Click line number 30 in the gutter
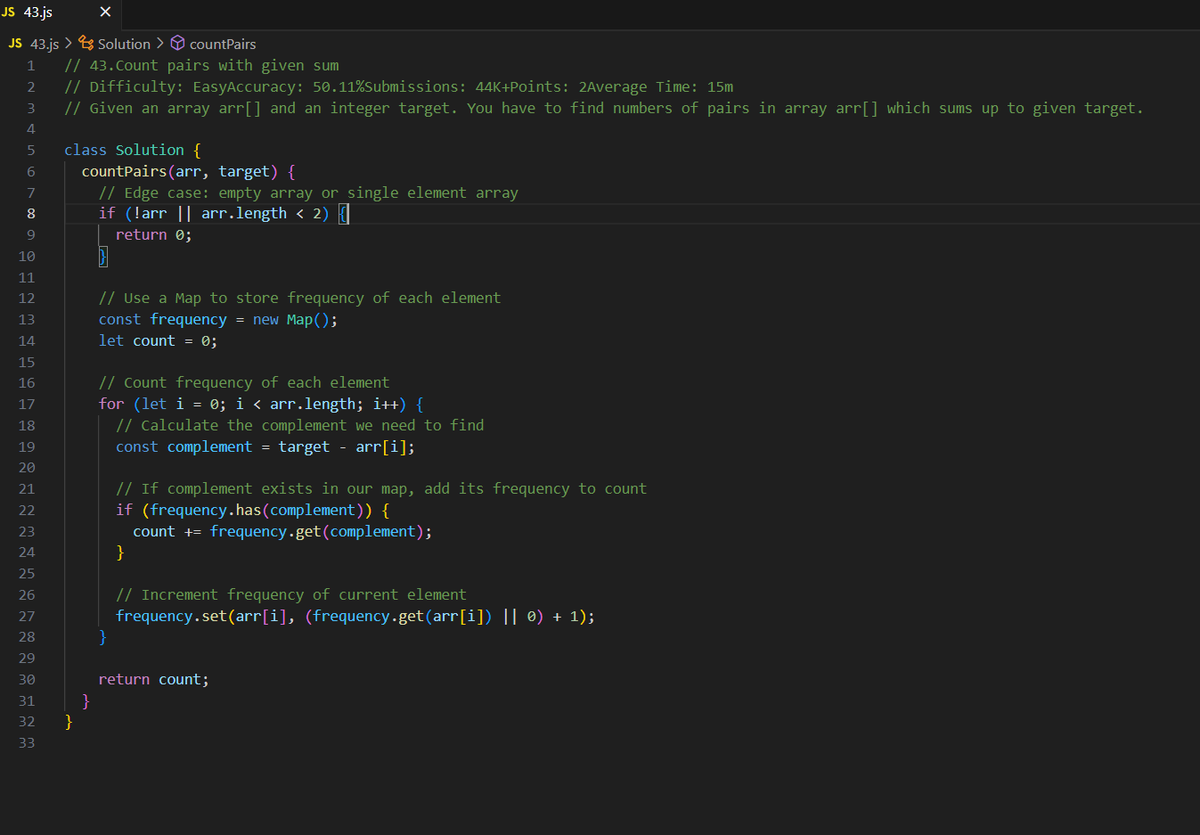The height and width of the screenshot is (835, 1200). click(27, 680)
